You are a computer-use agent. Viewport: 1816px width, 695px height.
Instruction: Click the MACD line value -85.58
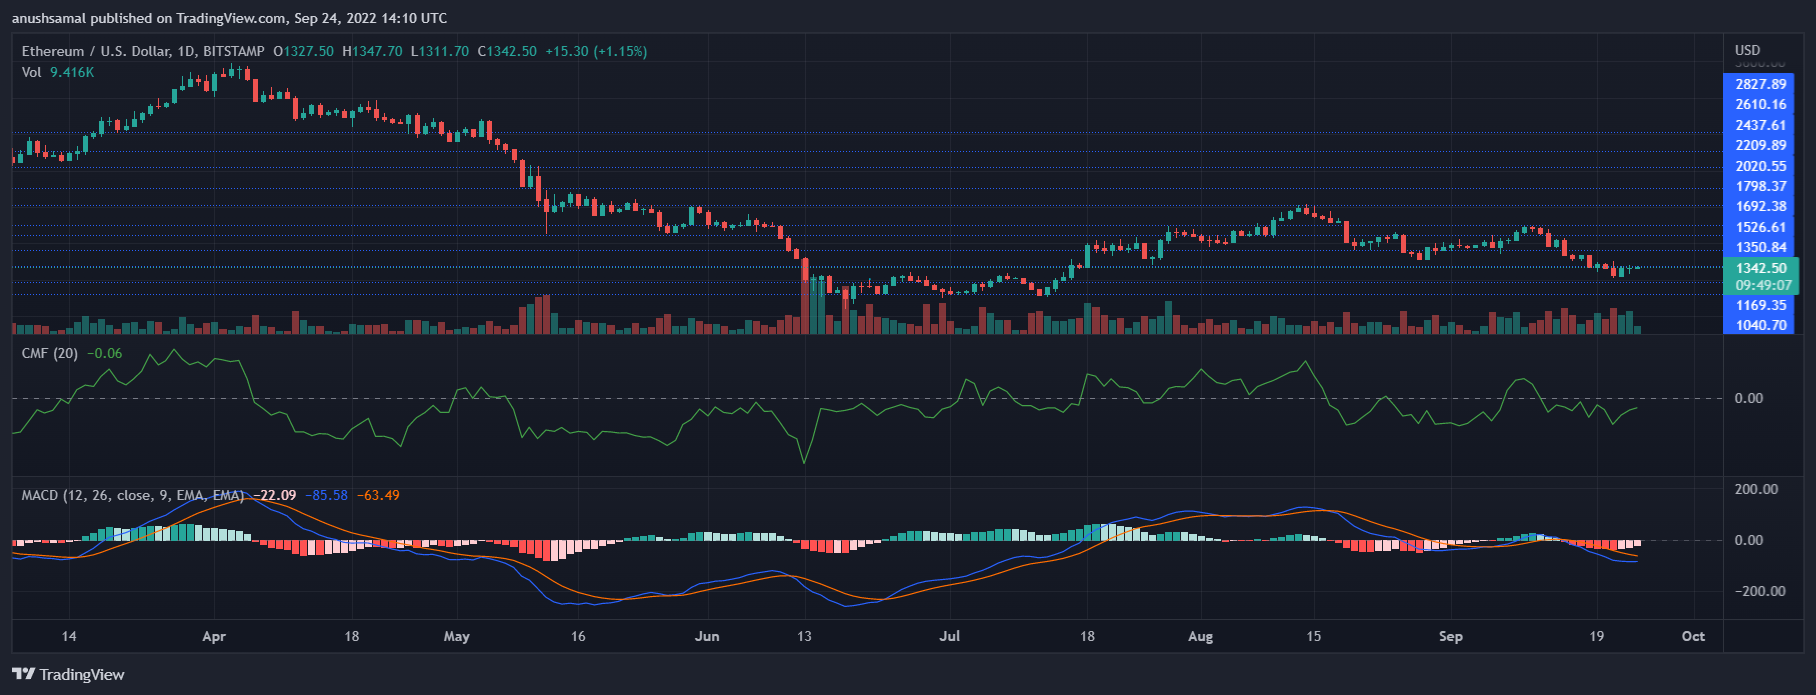(x=326, y=495)
